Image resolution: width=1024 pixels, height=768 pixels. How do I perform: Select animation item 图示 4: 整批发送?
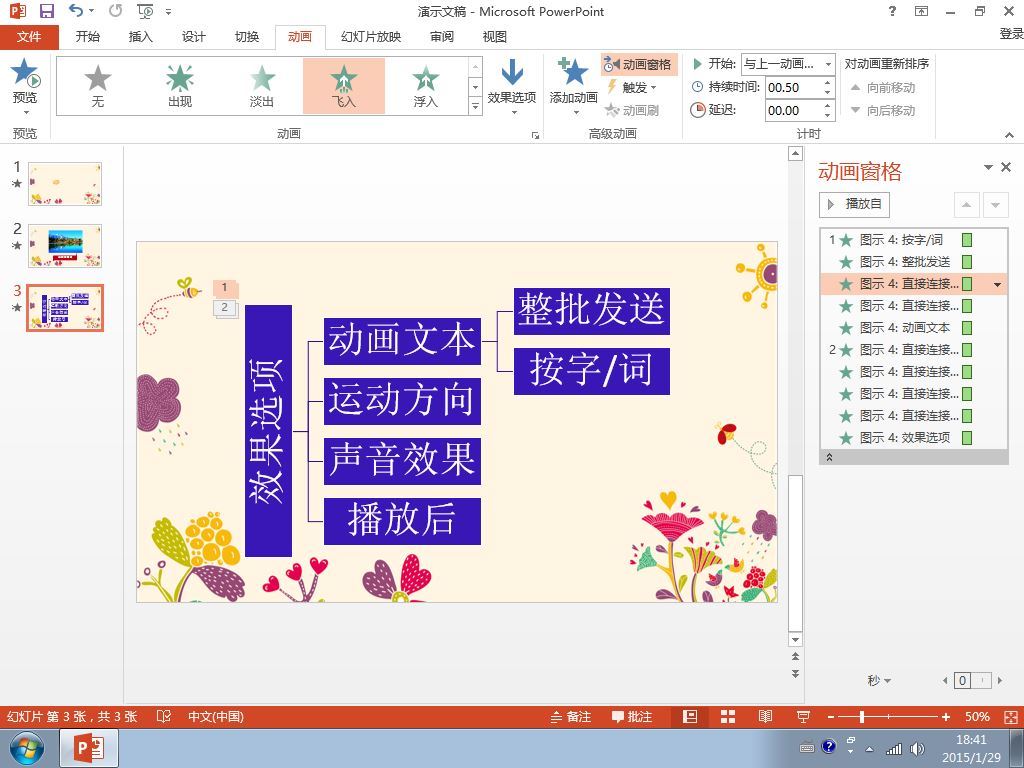pyautogui.click(x=914, y=263)
